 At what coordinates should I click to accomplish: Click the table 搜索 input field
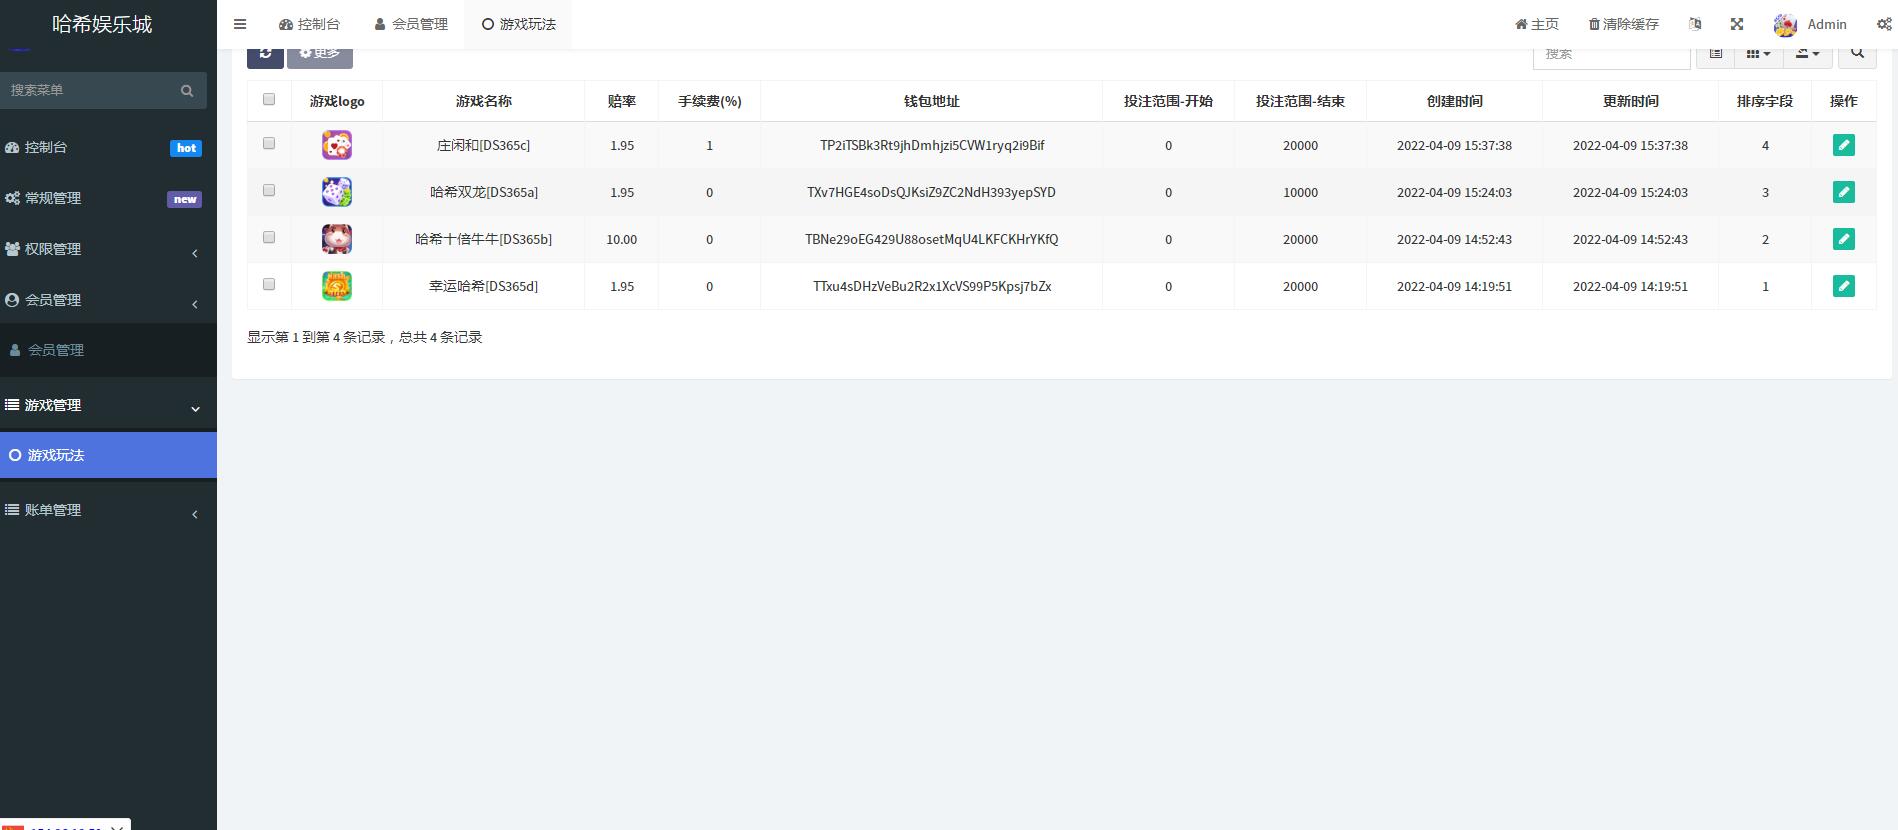[1611, 54]
